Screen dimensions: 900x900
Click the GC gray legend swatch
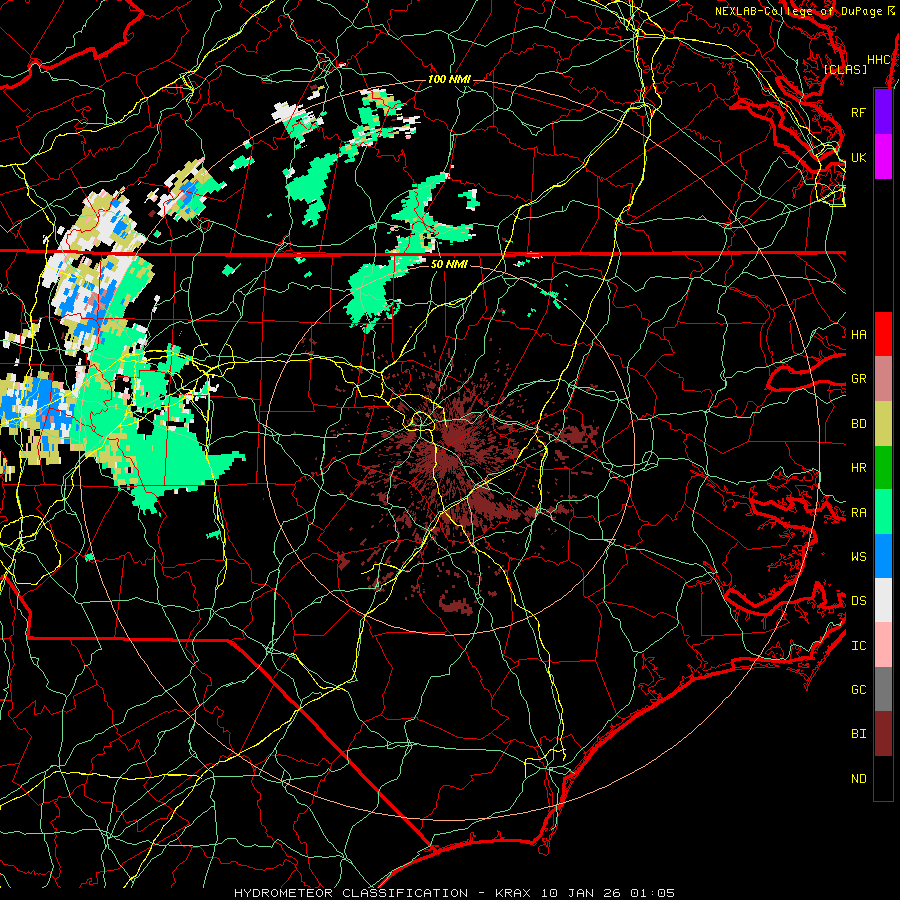point(883,689)
